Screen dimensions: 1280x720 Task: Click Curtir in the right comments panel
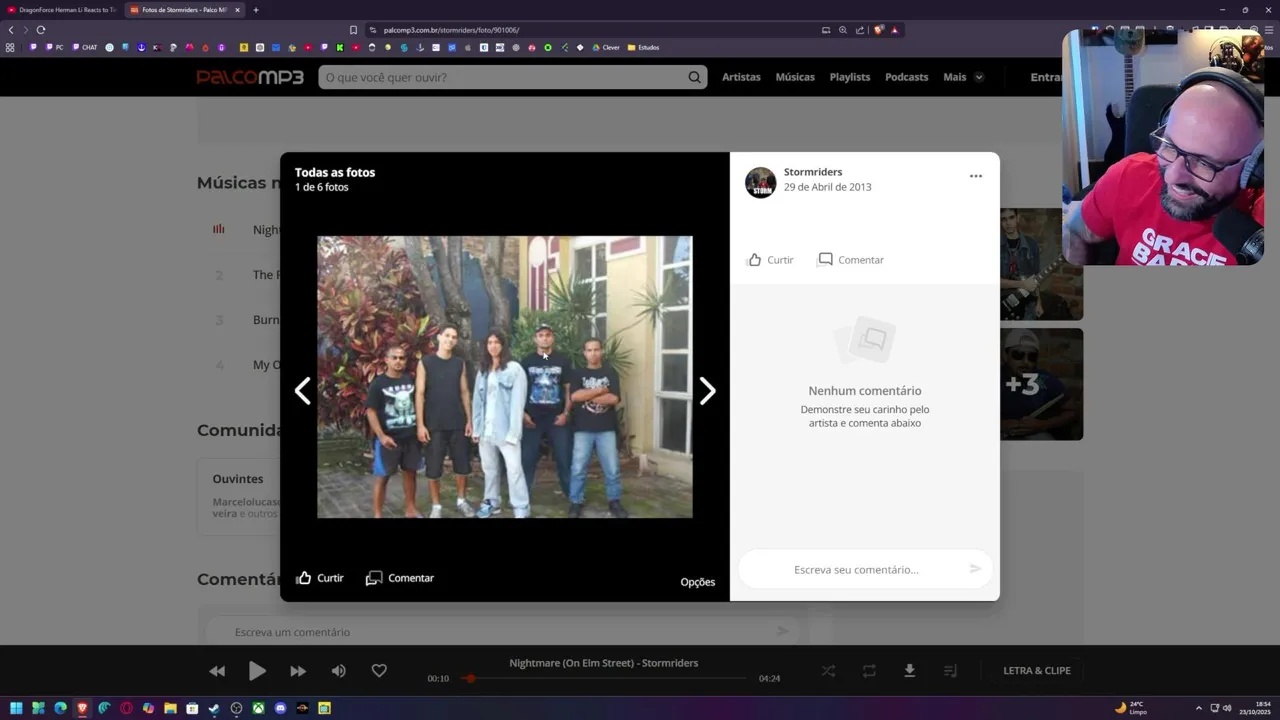tap(770, 260)
